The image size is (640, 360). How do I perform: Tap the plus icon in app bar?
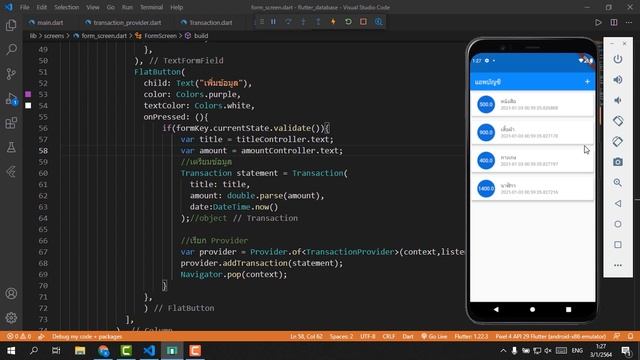(587, 82)
